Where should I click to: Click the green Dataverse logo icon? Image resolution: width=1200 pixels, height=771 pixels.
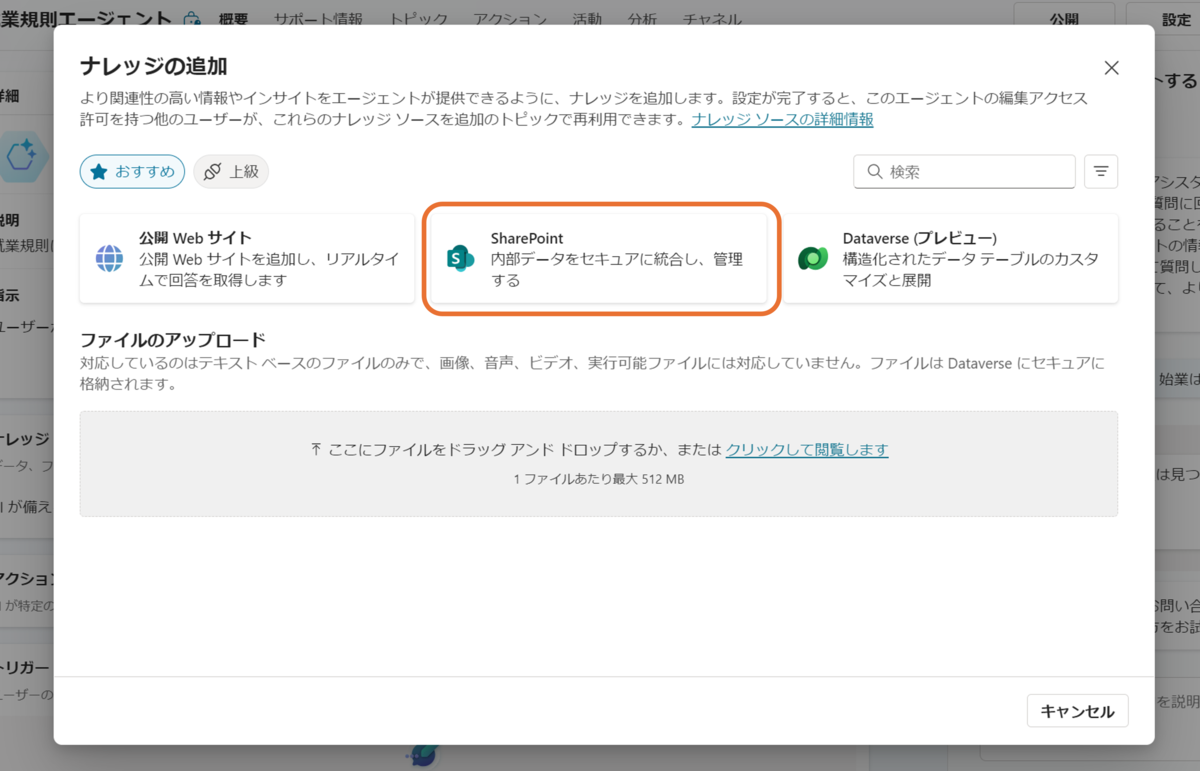click(x=812, y=258)
